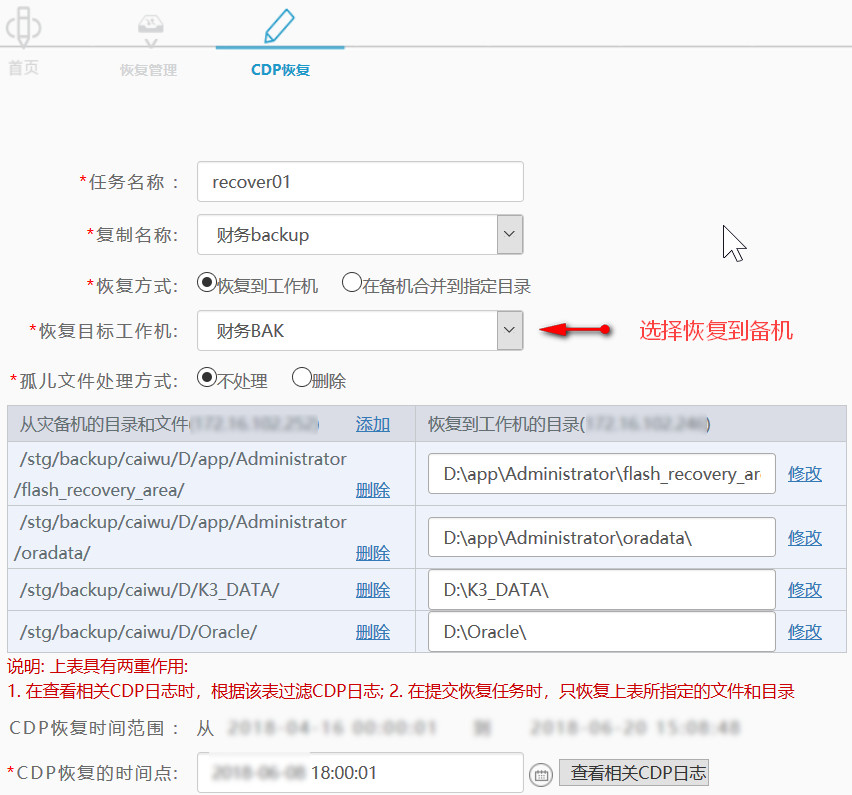
Task: Select 恢复到工作机 radio option
Action: (207, 283)
